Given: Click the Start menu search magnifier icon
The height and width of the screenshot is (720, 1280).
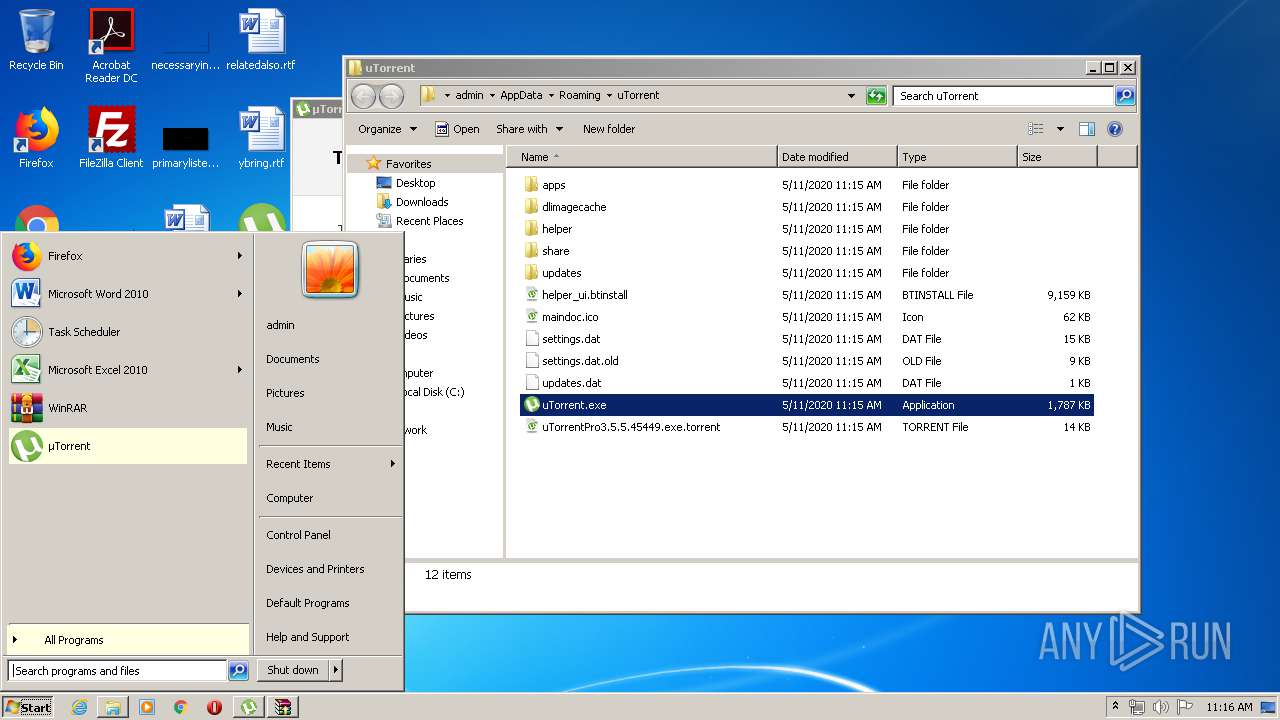Looking at the screenshot, I should pyautogui.click(x=238, y=671).
